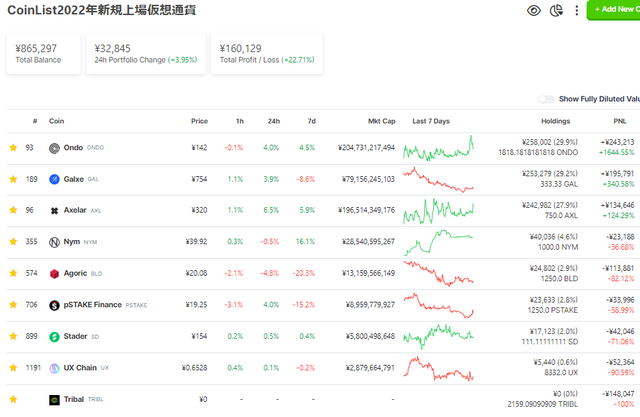Unfavorite Ondo with its star icon
Viewport: 640px width, 417px height.
tap(13, 147)
